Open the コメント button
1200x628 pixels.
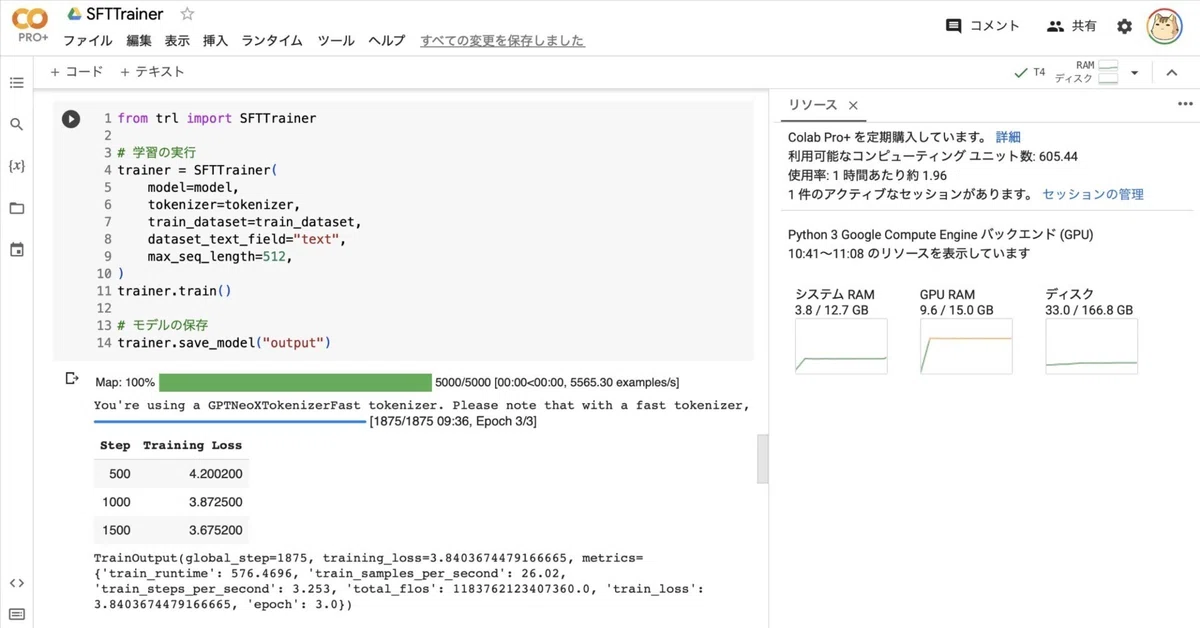pos(983,26)
